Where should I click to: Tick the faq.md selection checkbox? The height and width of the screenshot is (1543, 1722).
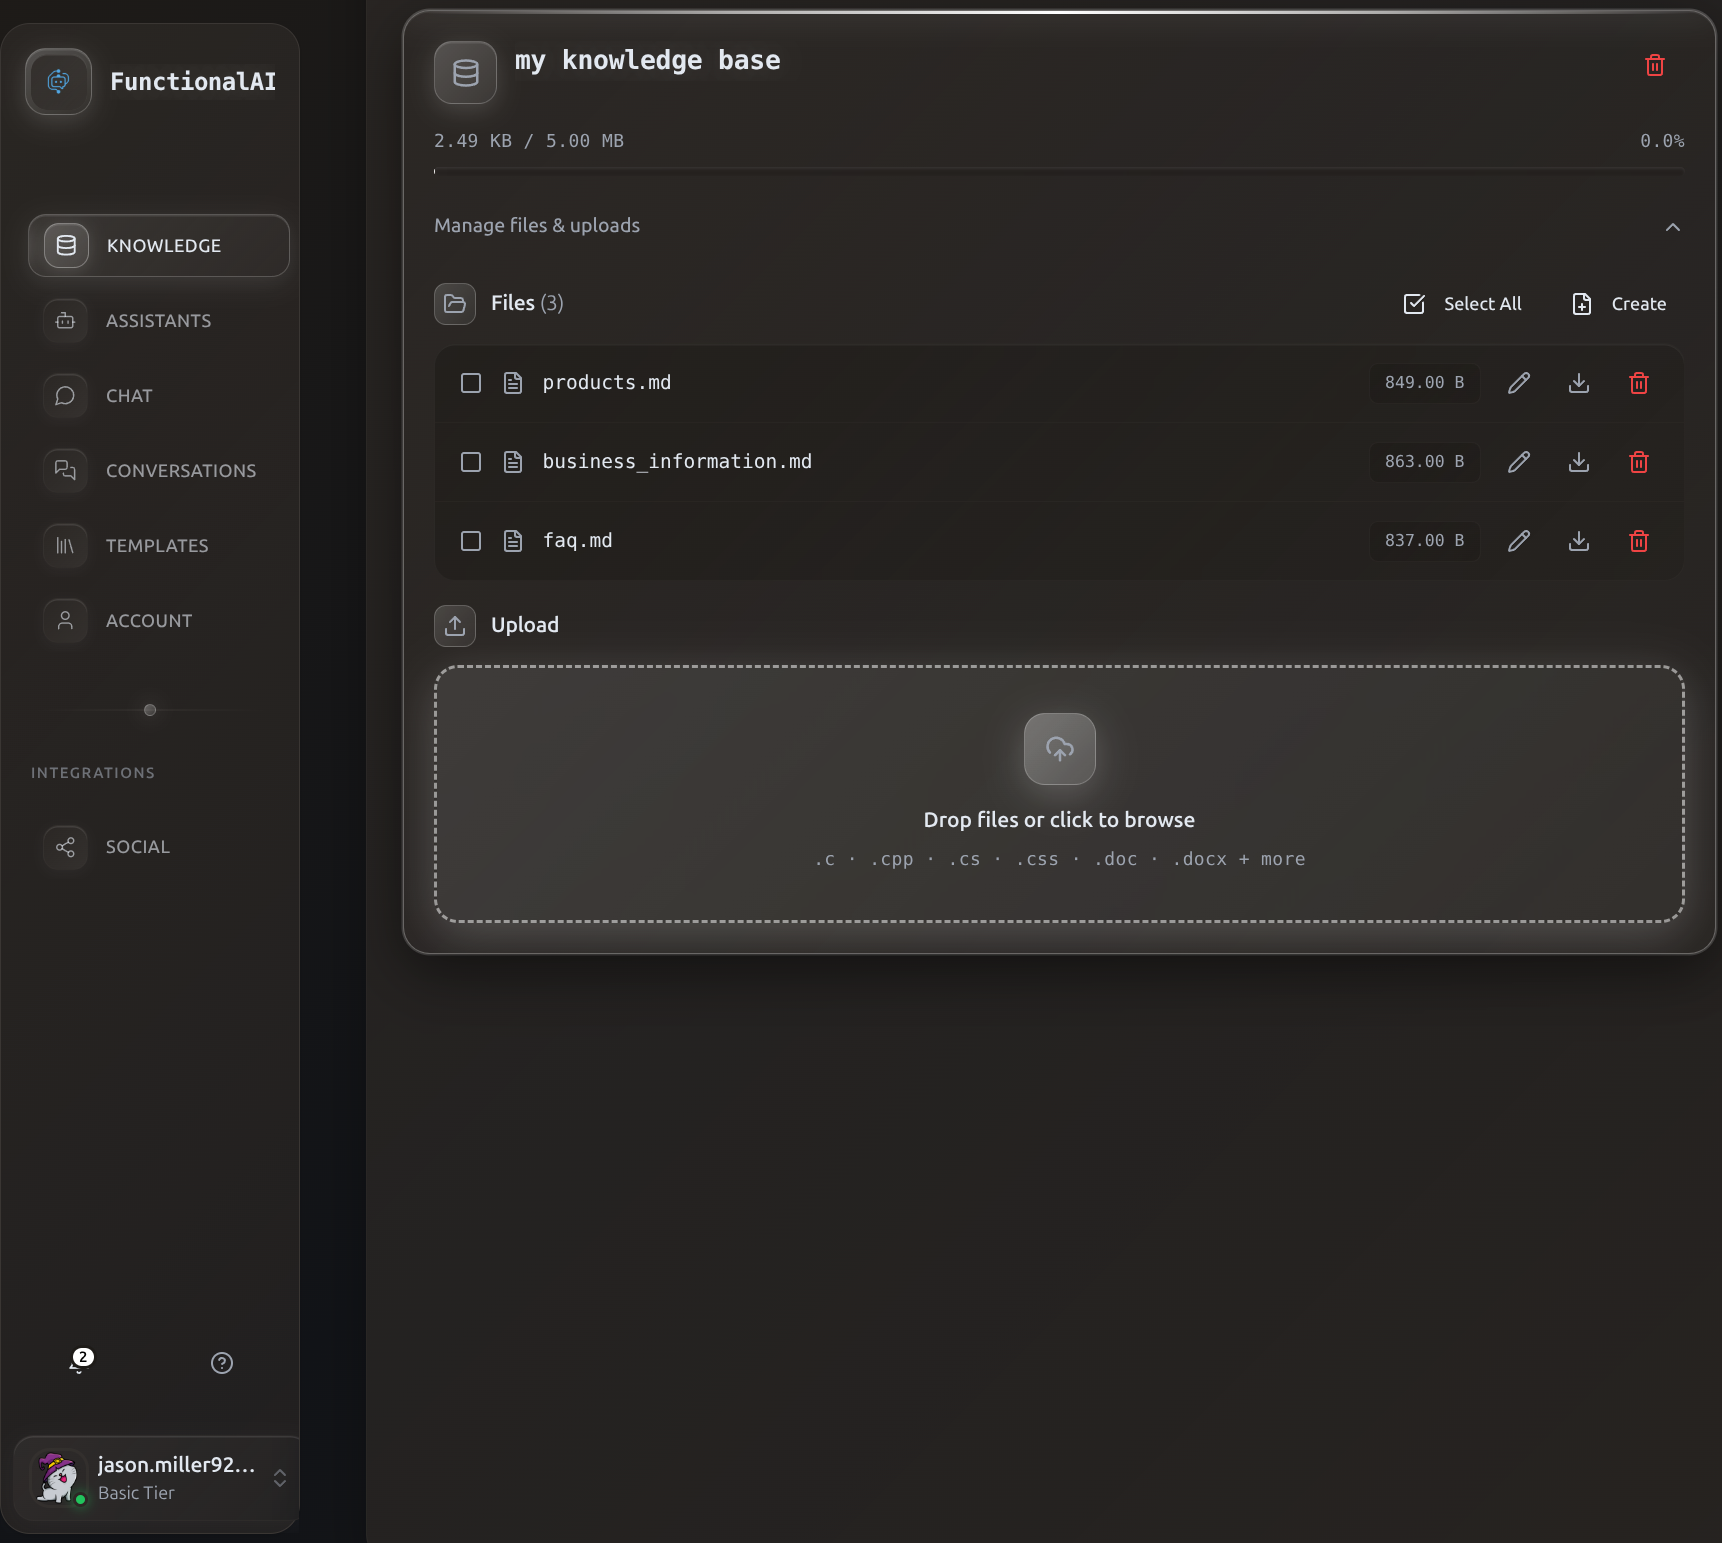[470, 540]
